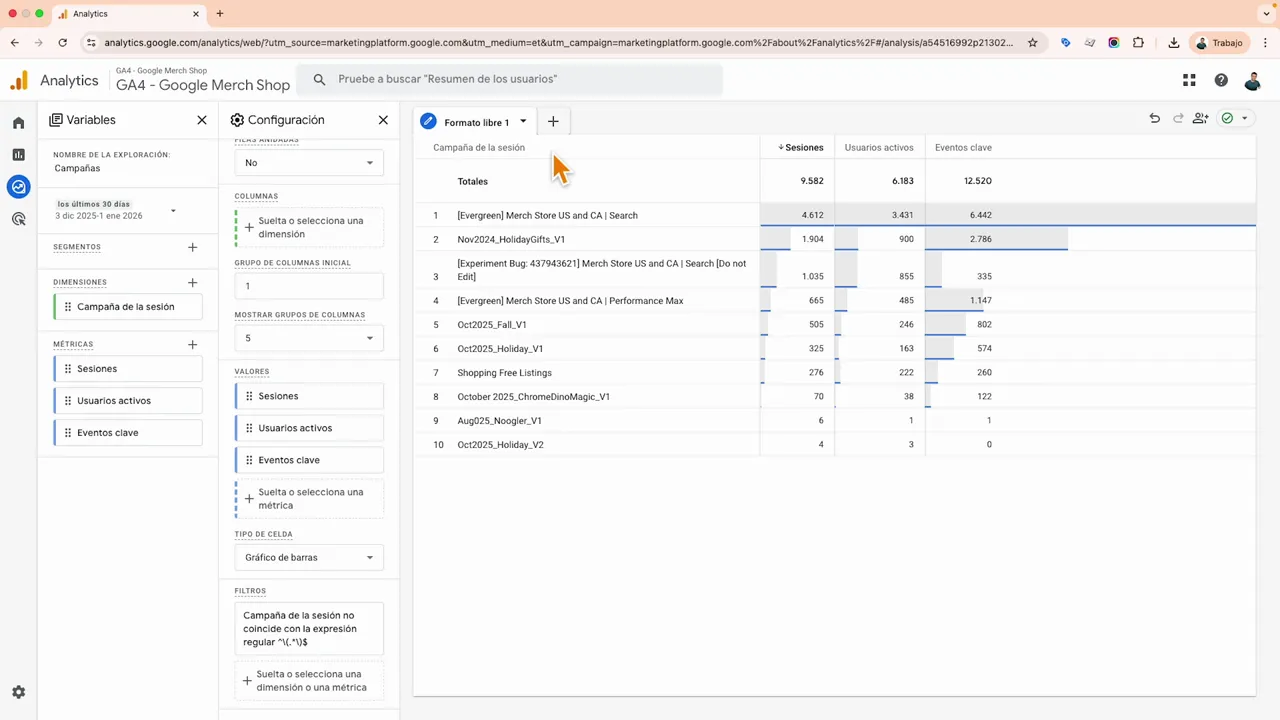Open browser extensions puzzle icon
The image size is (1280, 720).
pos(1138,43)
